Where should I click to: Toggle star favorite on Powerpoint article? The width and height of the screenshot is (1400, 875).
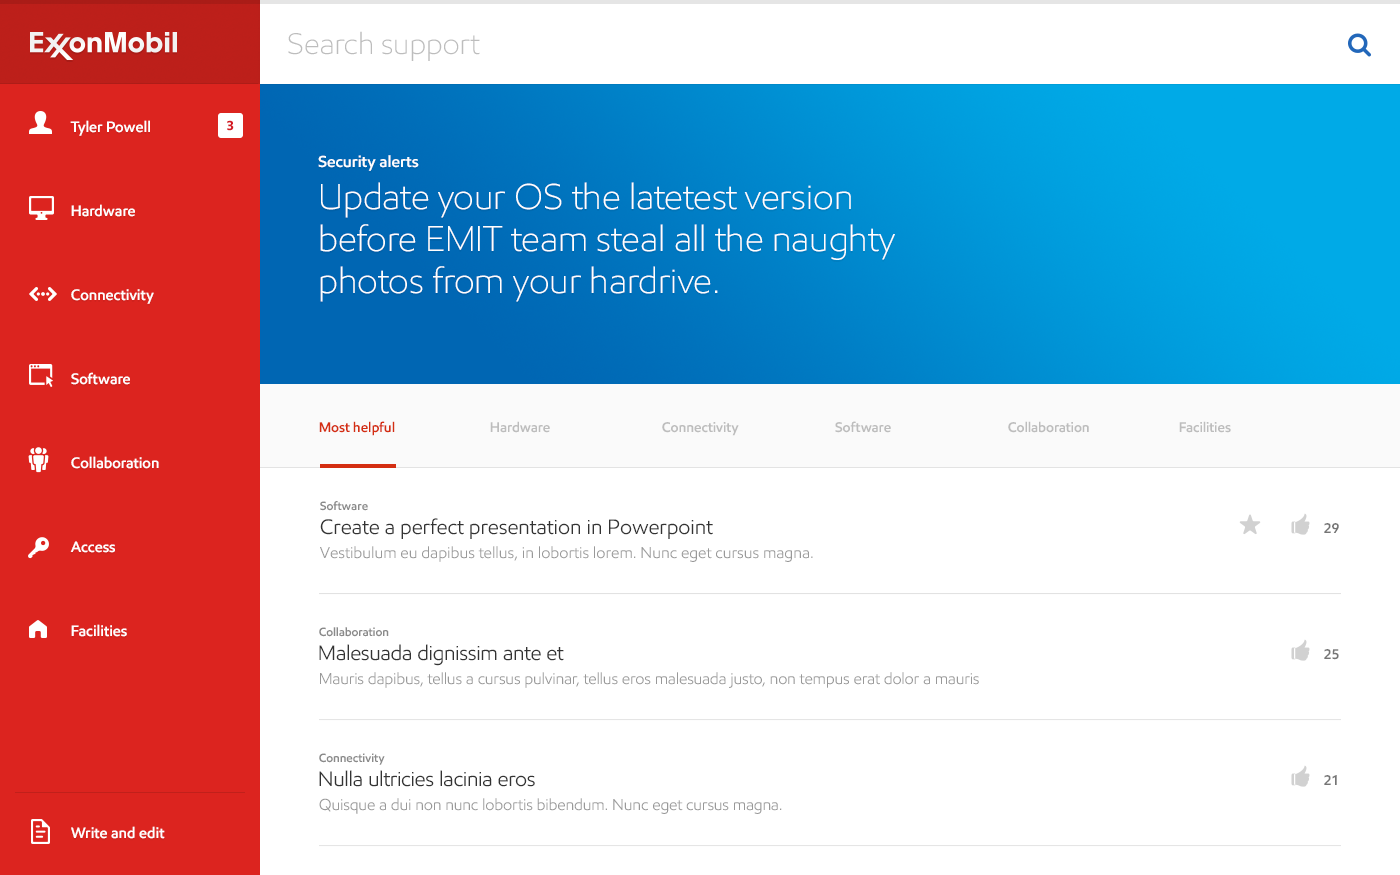point(1250,525)
